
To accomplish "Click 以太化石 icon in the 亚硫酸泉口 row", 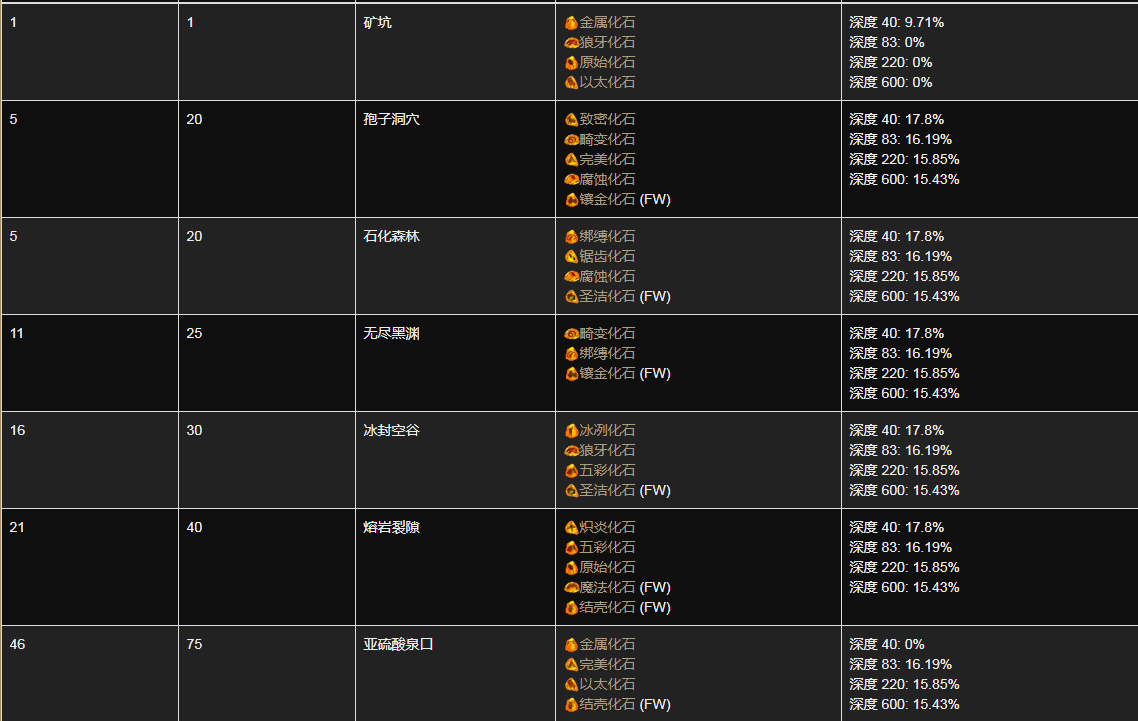I will coord(571,684).
